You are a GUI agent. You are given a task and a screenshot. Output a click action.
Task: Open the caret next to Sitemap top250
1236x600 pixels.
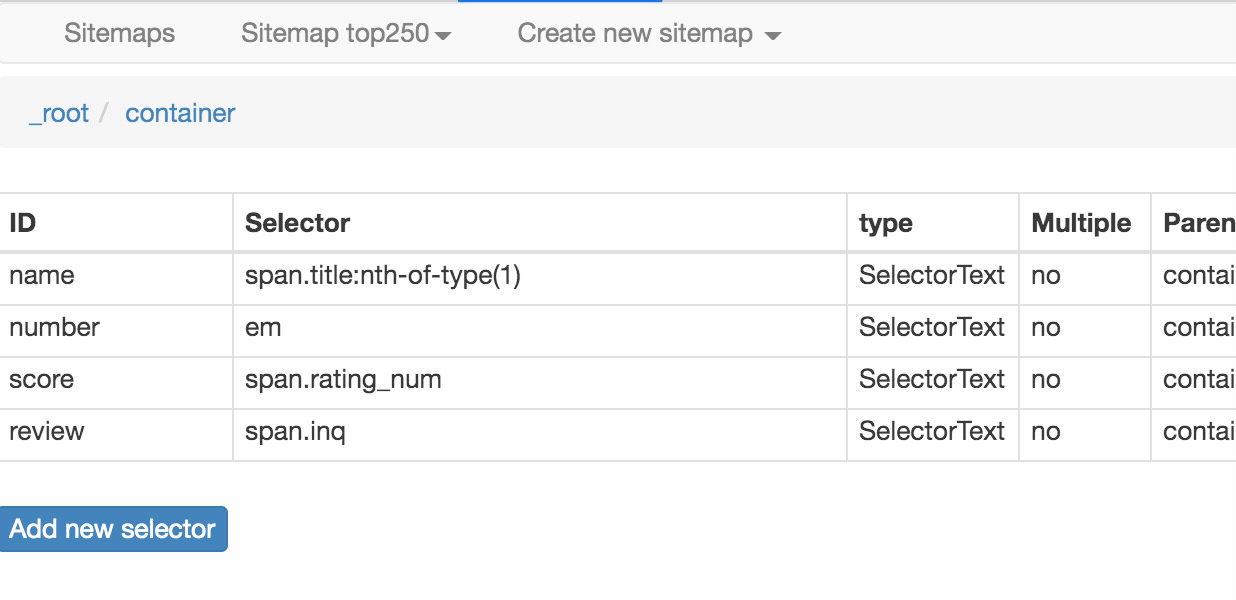click(x=444, y=33)
